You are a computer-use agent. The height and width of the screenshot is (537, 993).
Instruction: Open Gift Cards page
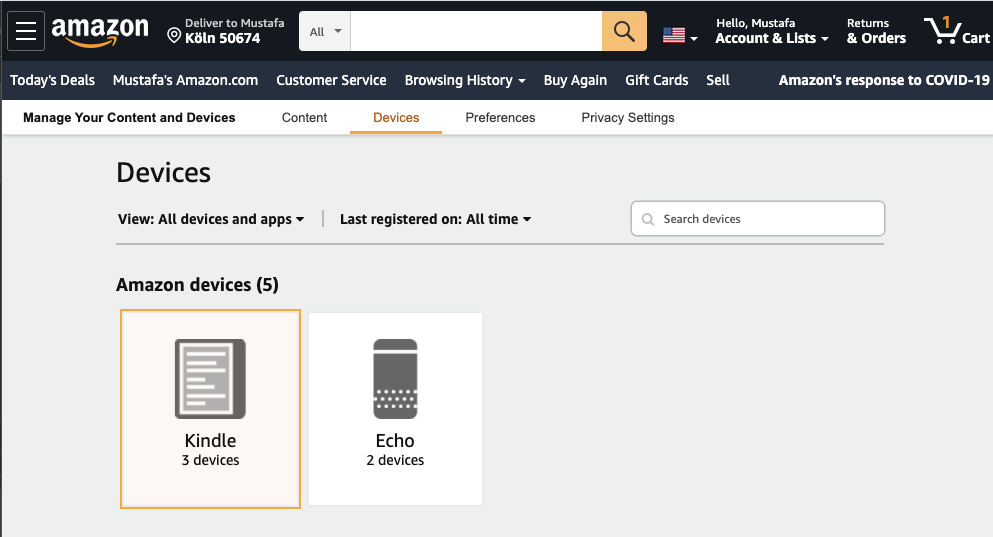(657, 80)
